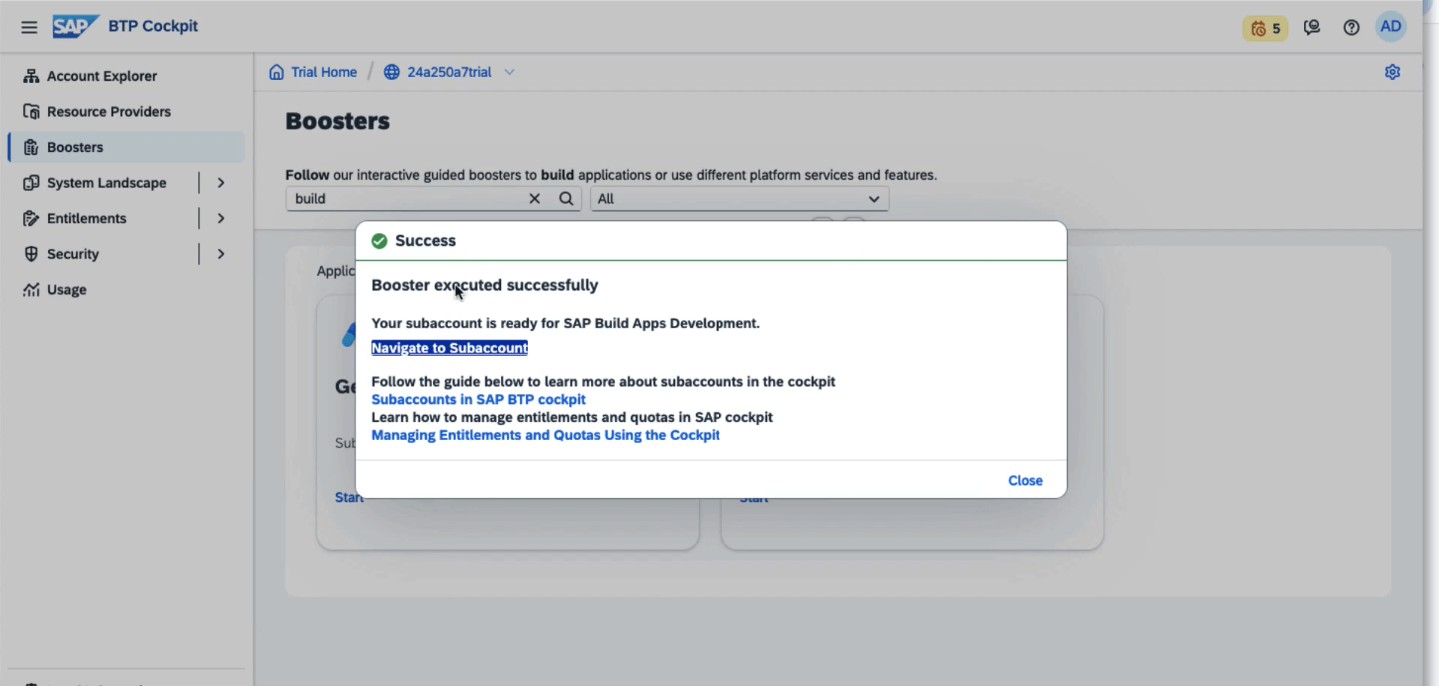This screenshot has width=1439, height=686.
Task: Click the Success dialog title
Action: pos(425,241)
